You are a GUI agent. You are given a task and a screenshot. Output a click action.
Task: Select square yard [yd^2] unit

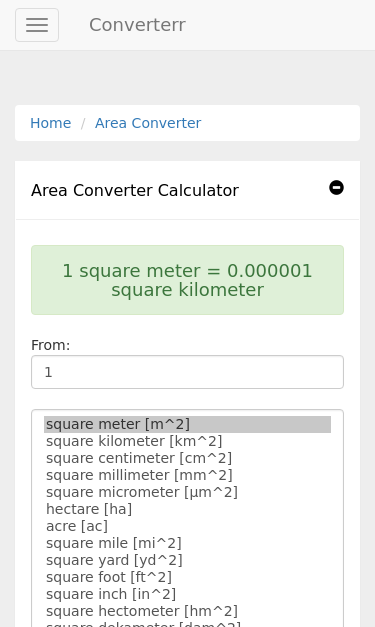click(188, 560)
